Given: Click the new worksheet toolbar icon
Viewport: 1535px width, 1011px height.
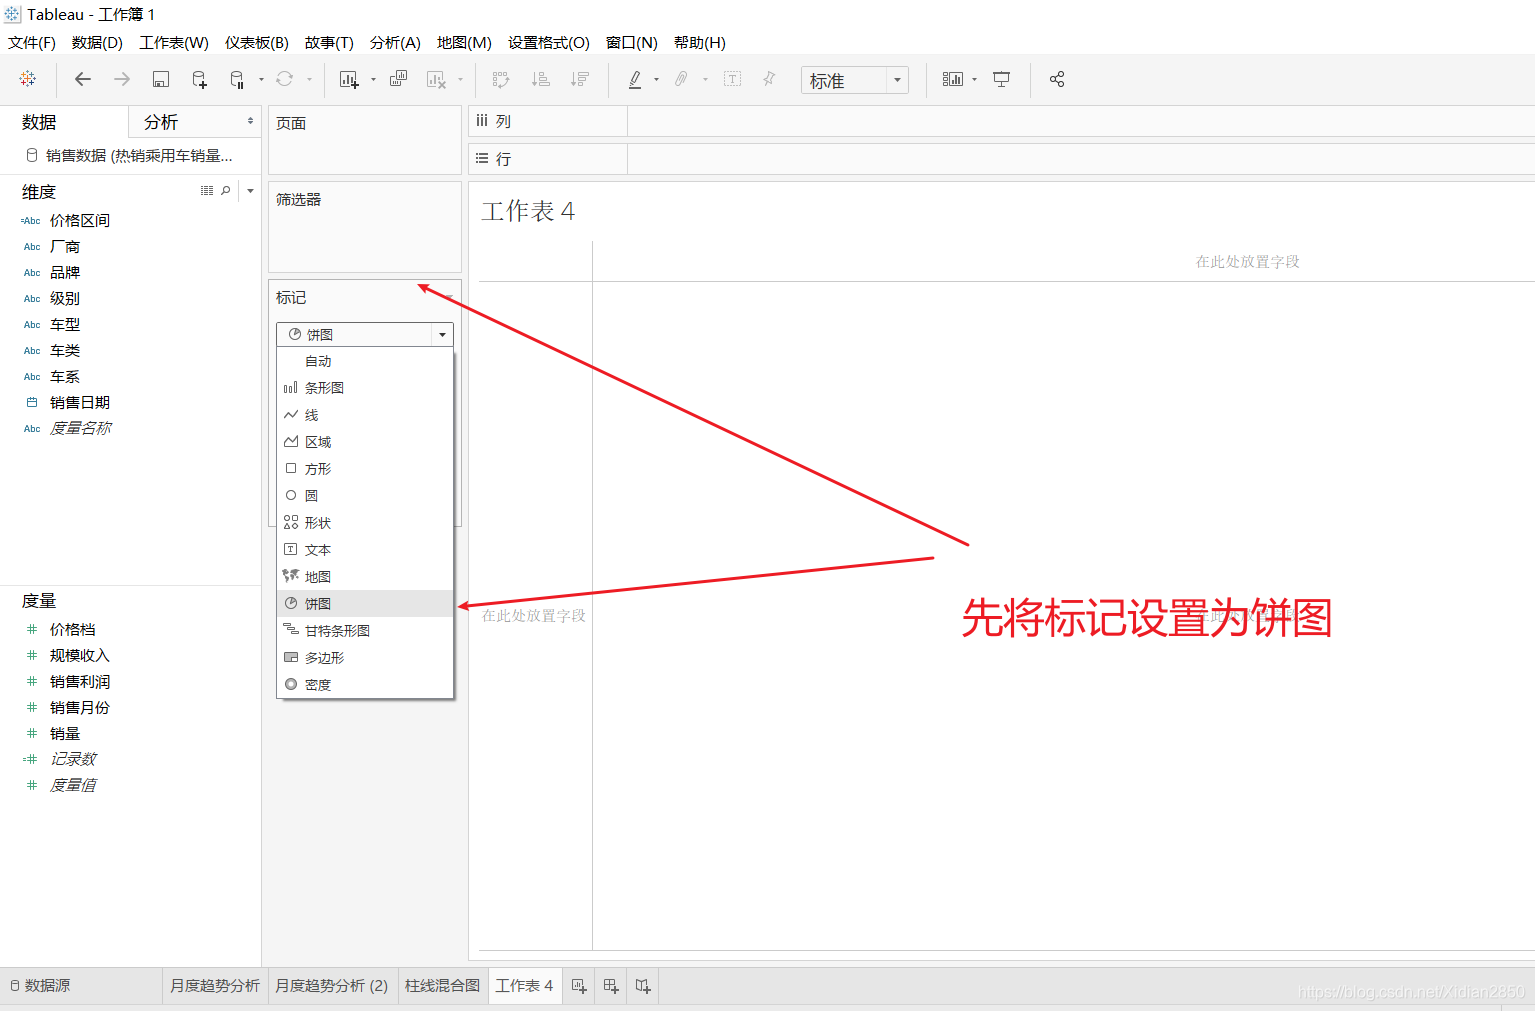Looking at the screenshot, I should coord(349,79).
